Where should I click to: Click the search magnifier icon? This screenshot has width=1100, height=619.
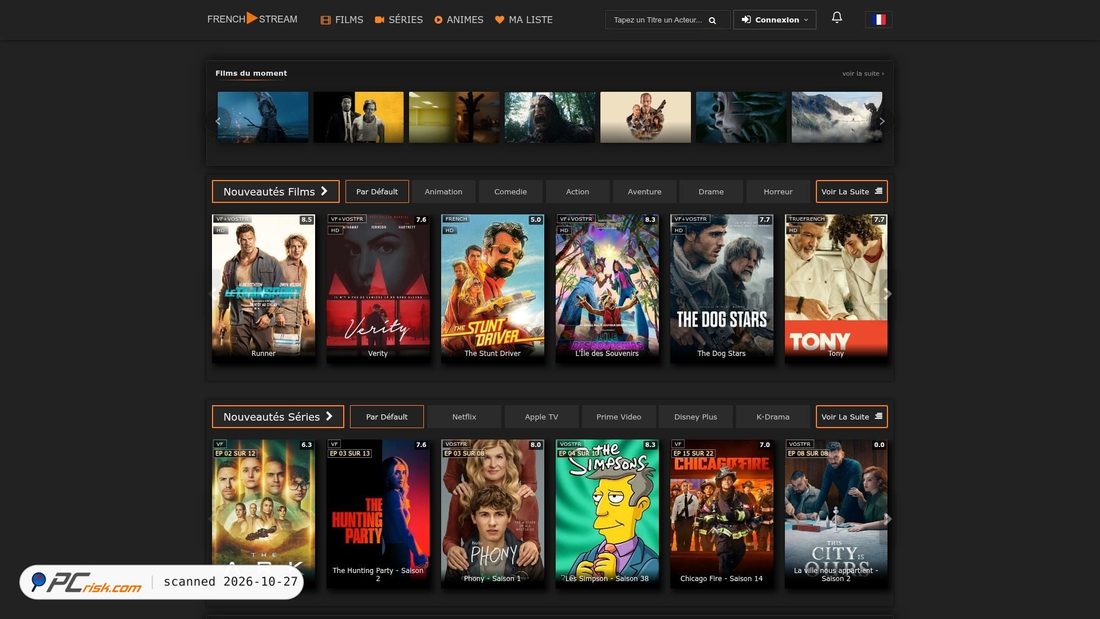pyautogui.click(x=712, y=20)
